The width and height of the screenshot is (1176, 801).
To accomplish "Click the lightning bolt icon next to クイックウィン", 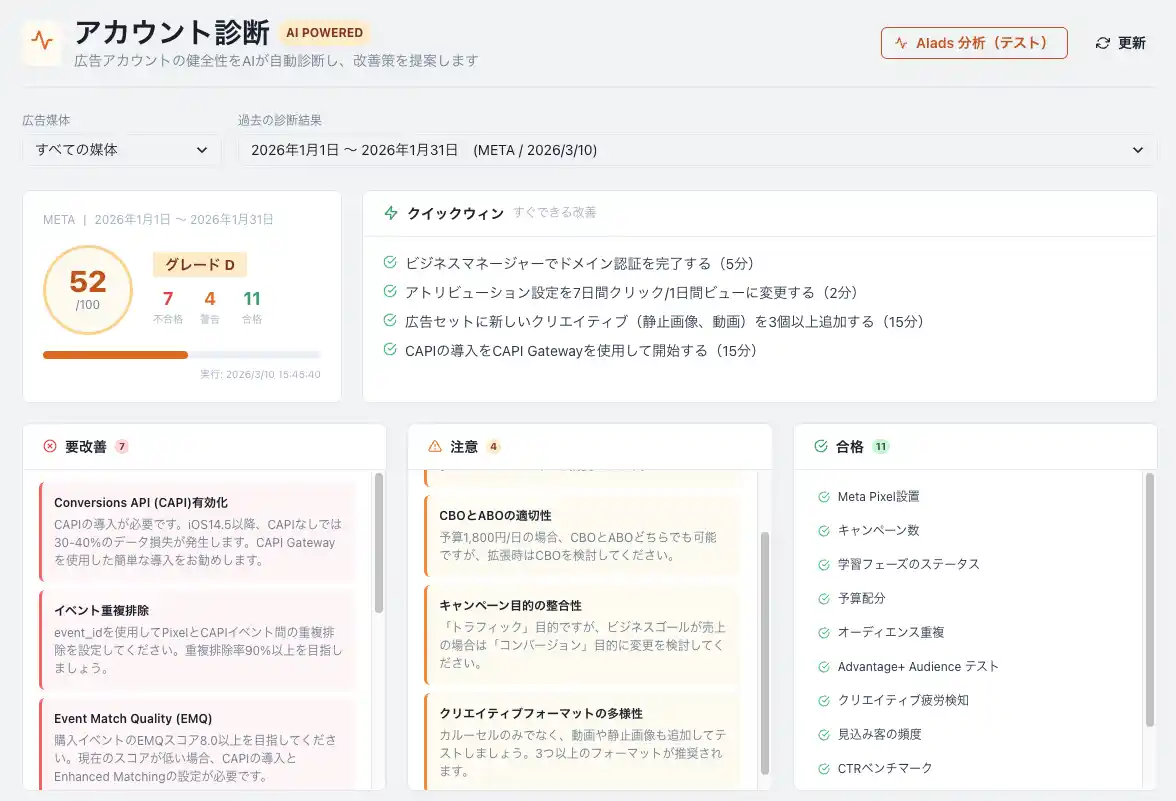I will [x=391, y=213].
